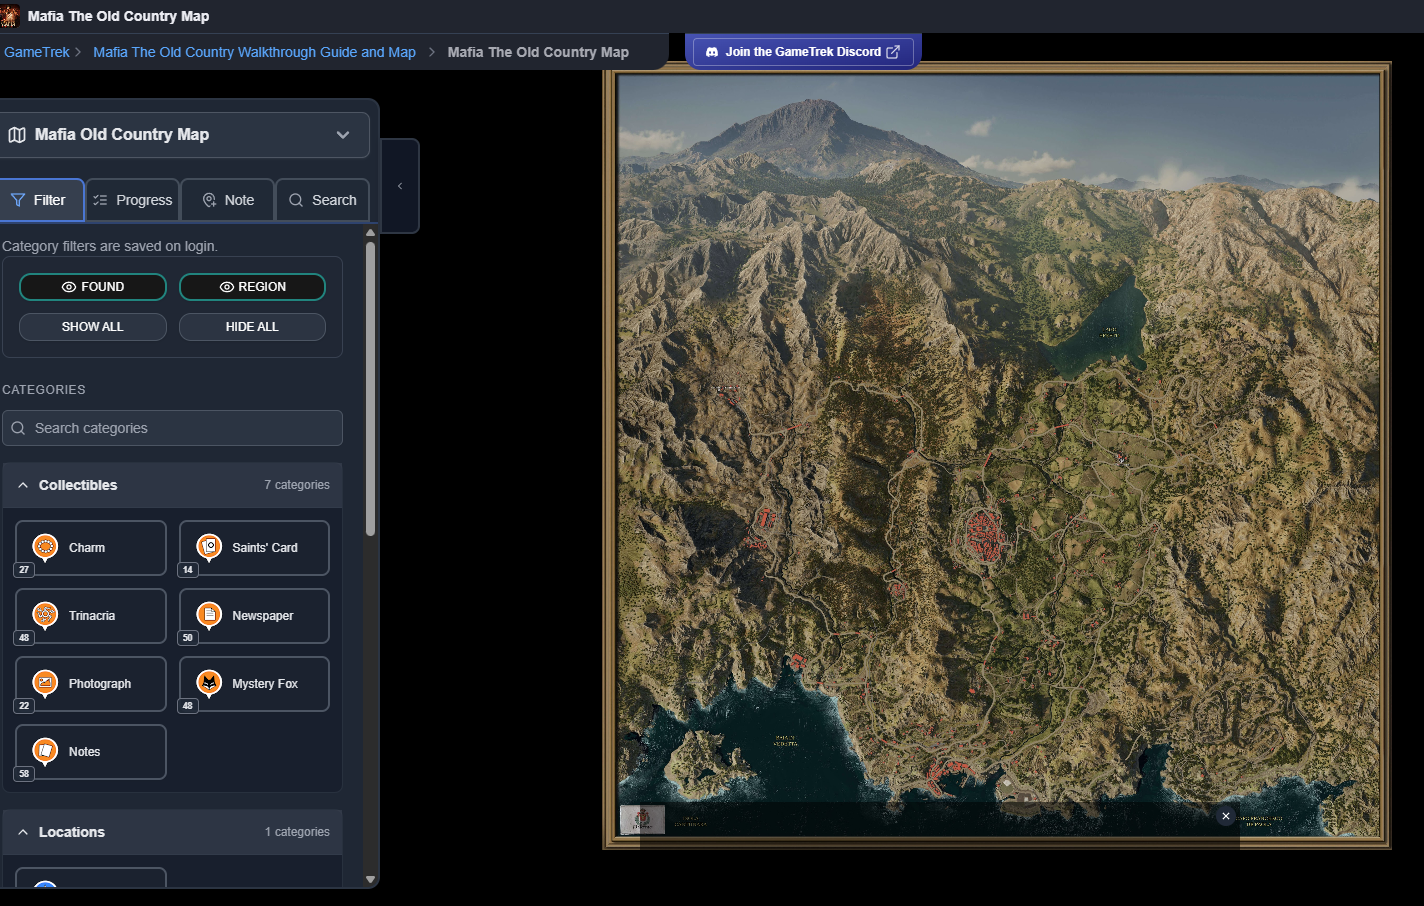
Task: Click the sidebar scrollbar up arrow
Action: tap(370, 233)
